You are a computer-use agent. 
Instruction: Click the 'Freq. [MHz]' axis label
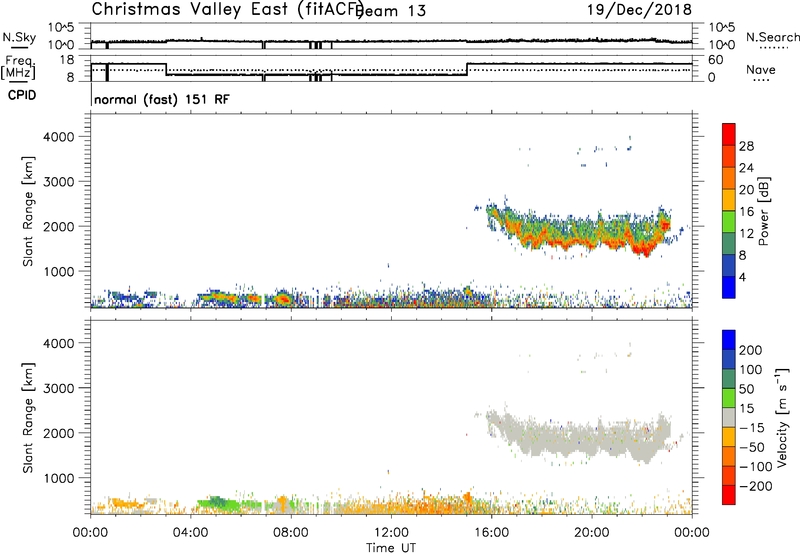[19, 68]
